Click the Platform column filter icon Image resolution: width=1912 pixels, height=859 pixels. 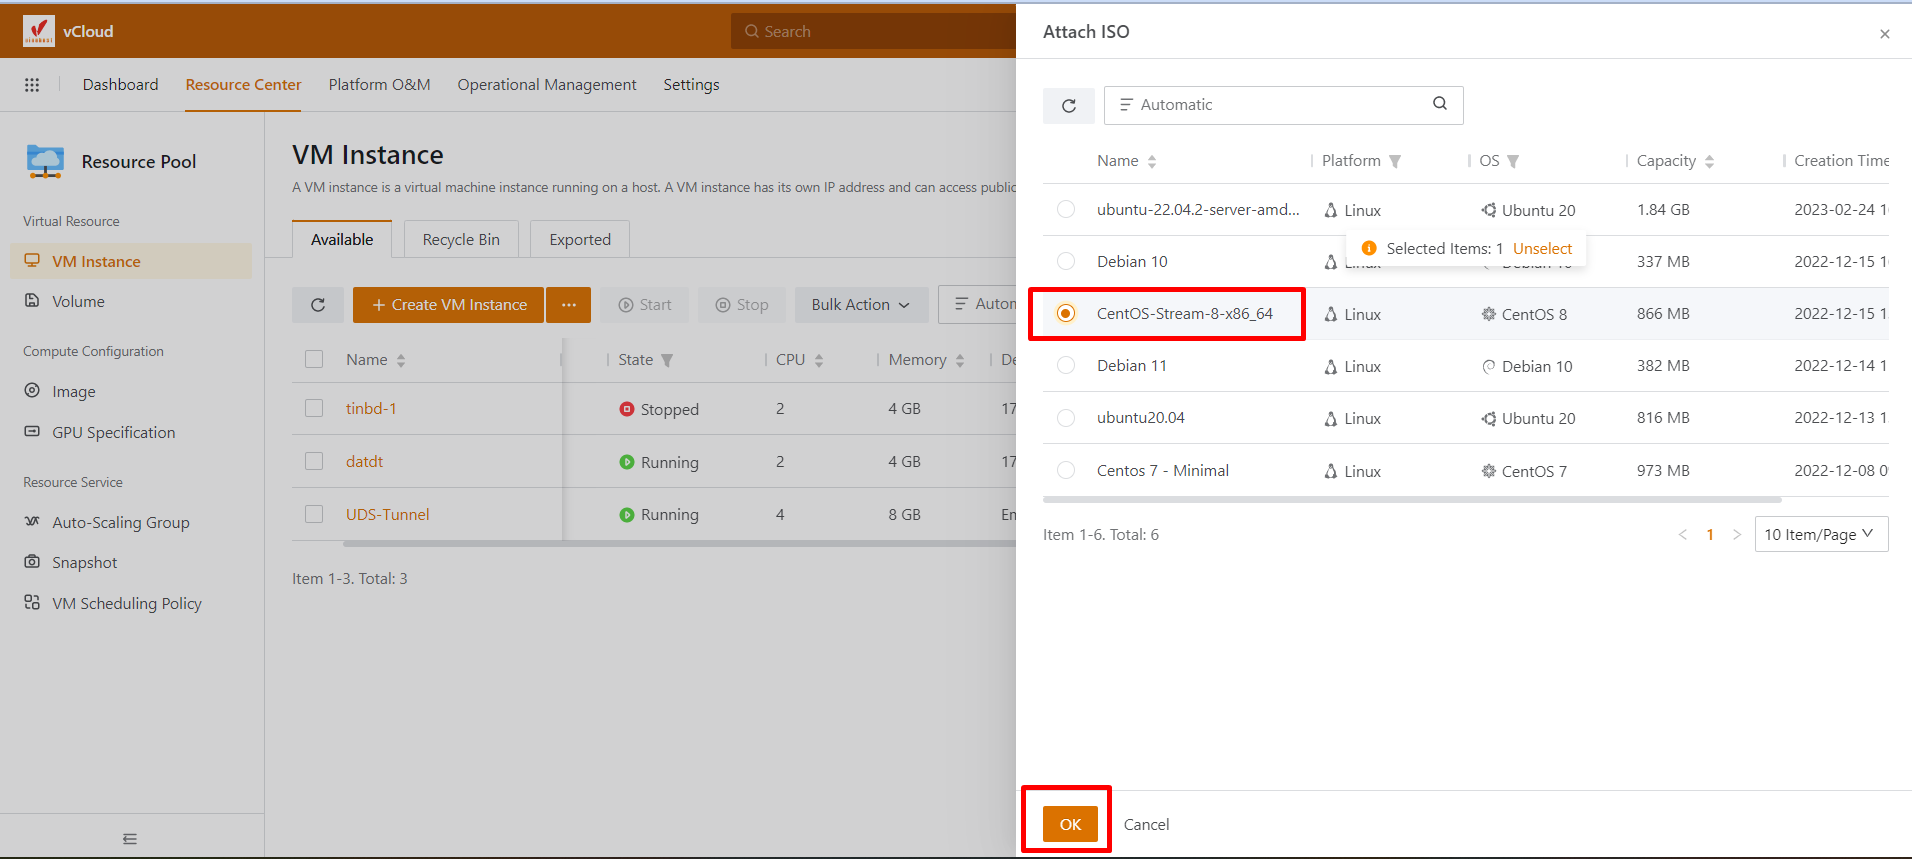1395,162
